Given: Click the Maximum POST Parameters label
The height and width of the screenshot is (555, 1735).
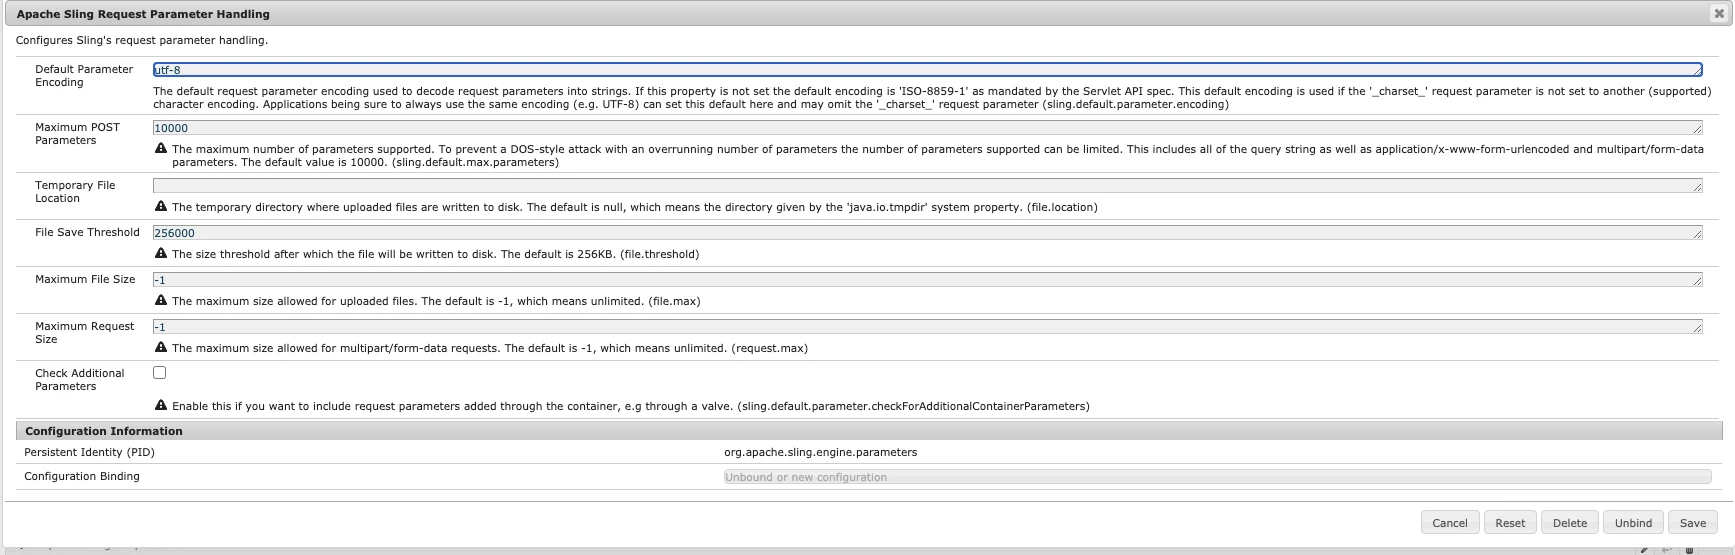Looking at the screenshot, I should click(x=77, y=134).
